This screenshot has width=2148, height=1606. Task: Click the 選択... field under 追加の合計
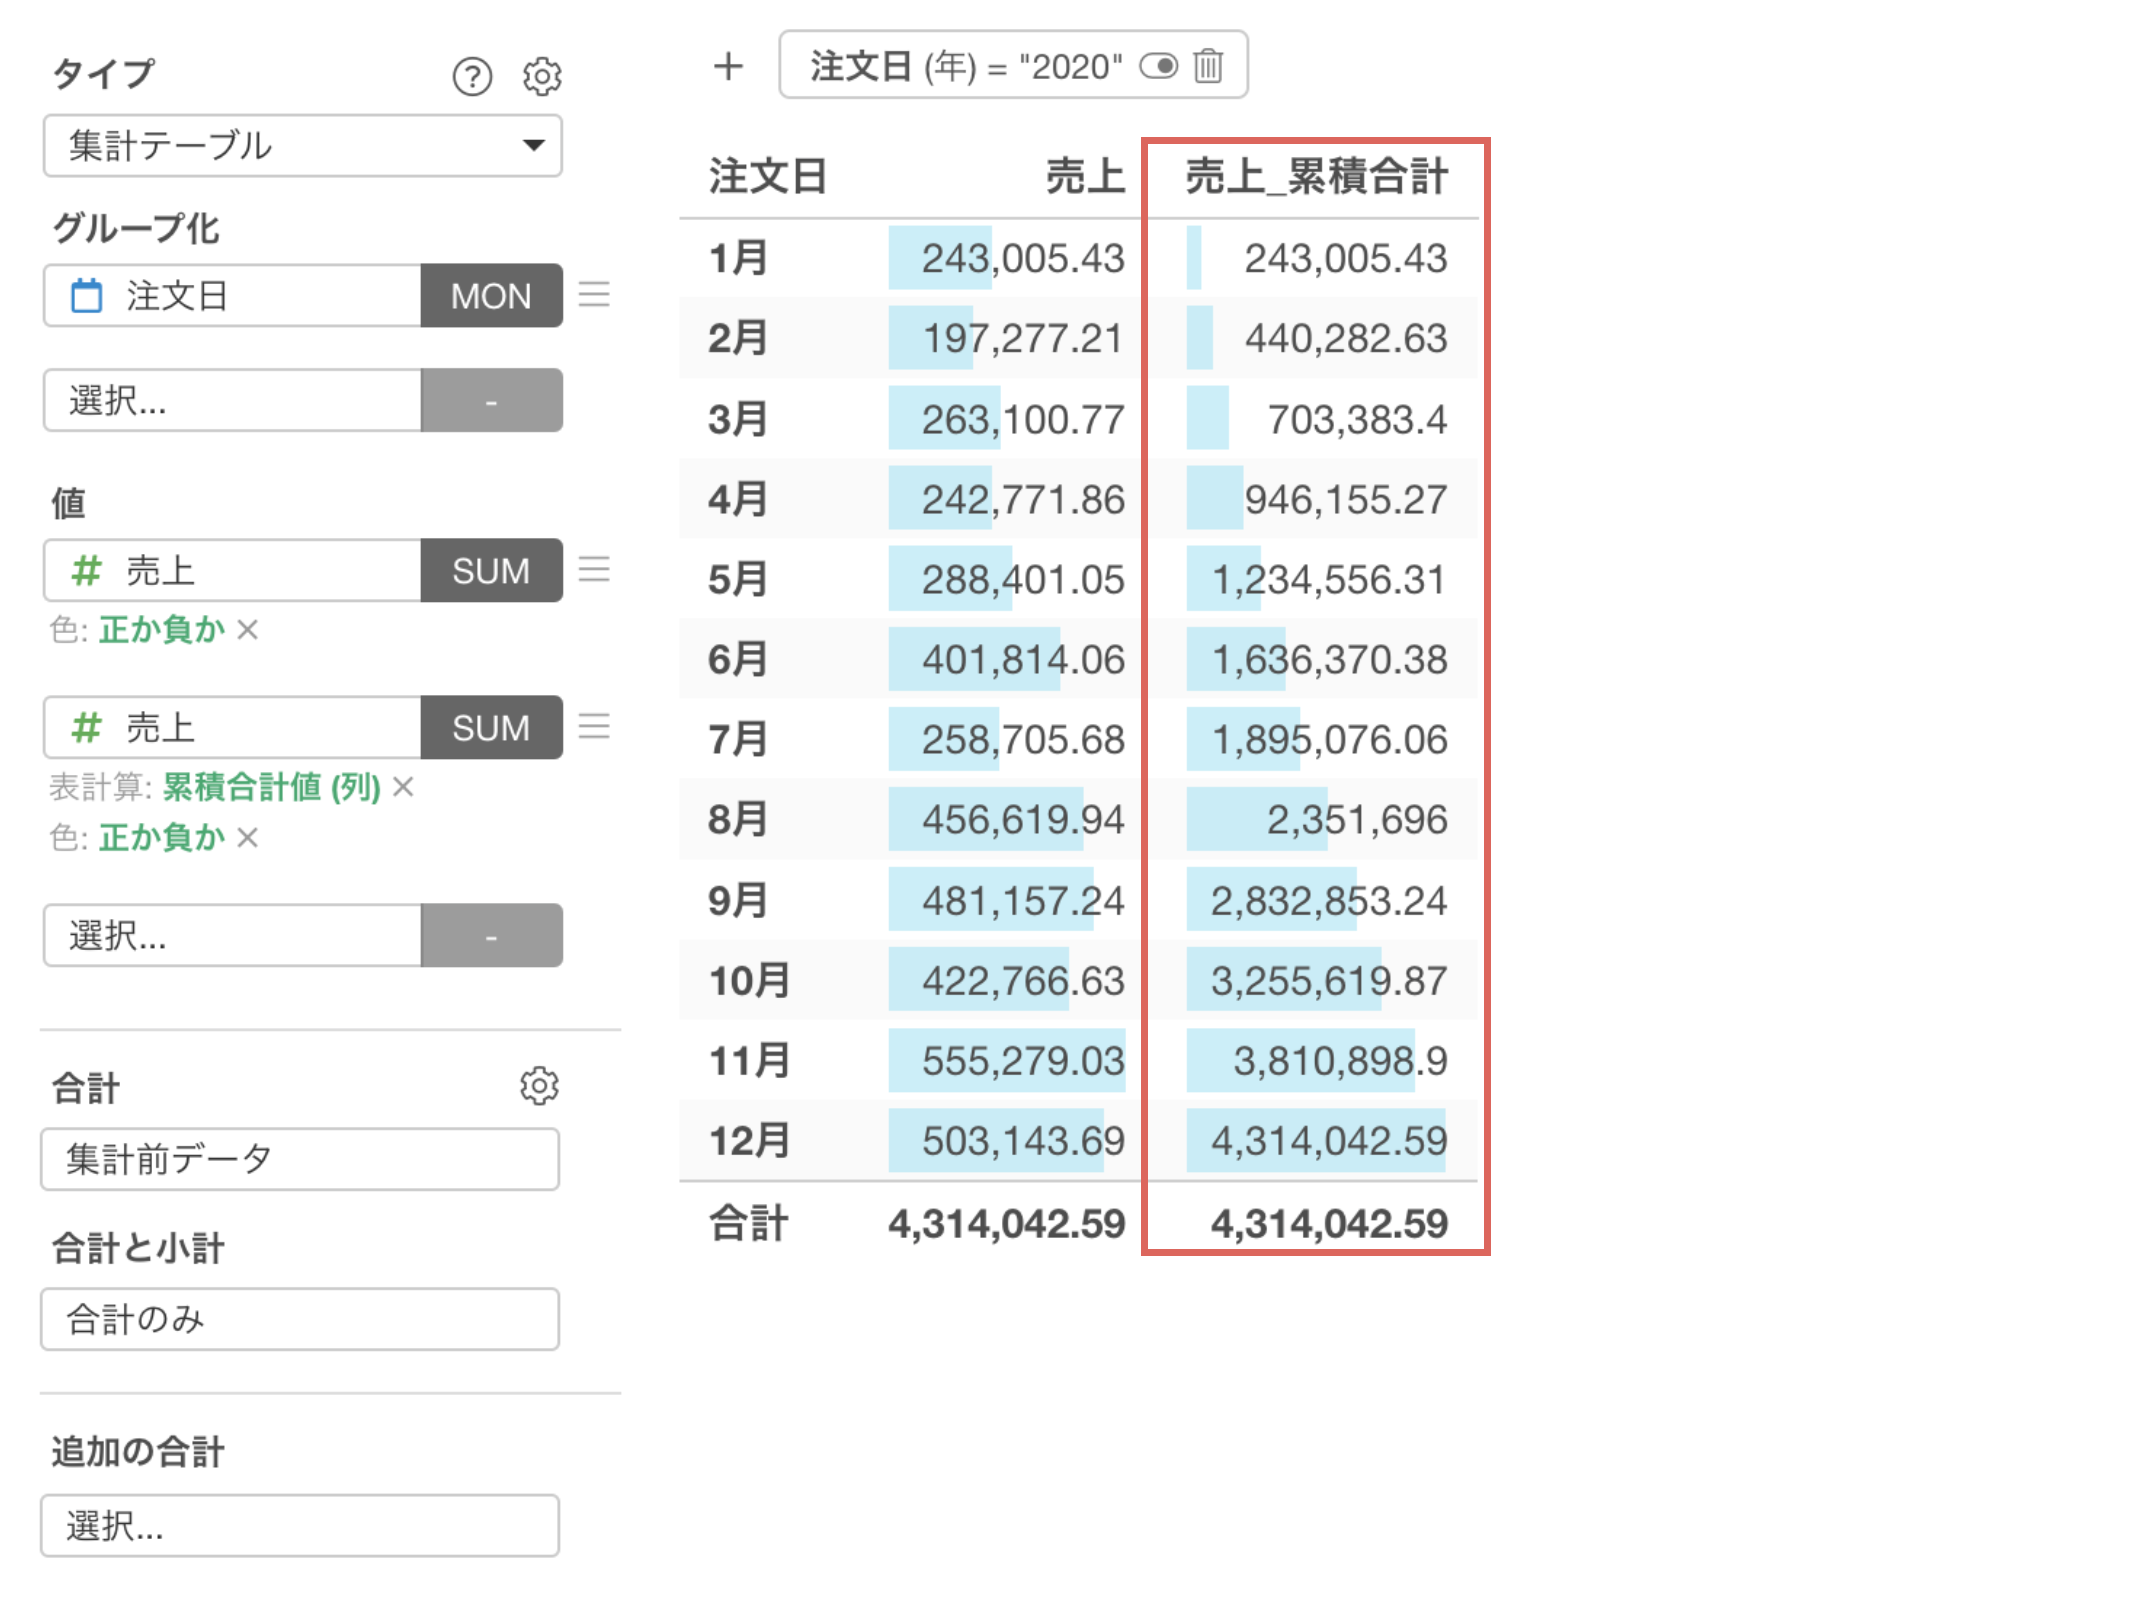300,1526
